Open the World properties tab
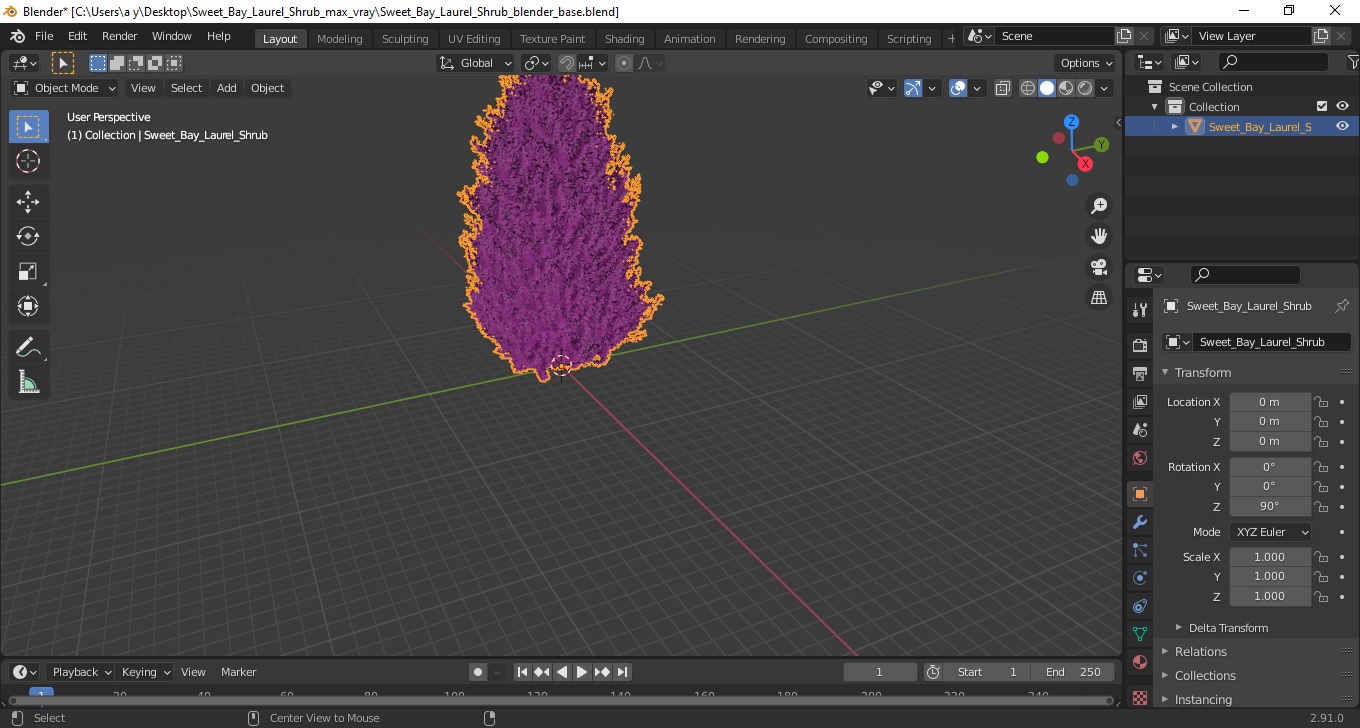 (x=1139, y=458)
